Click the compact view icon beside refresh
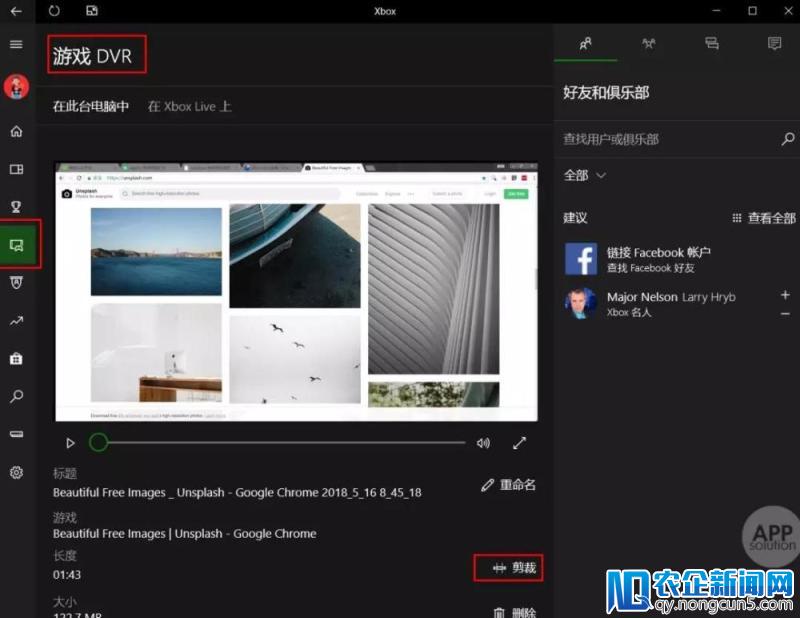This screenshot has height=618, width=800. tap(92, 11)
